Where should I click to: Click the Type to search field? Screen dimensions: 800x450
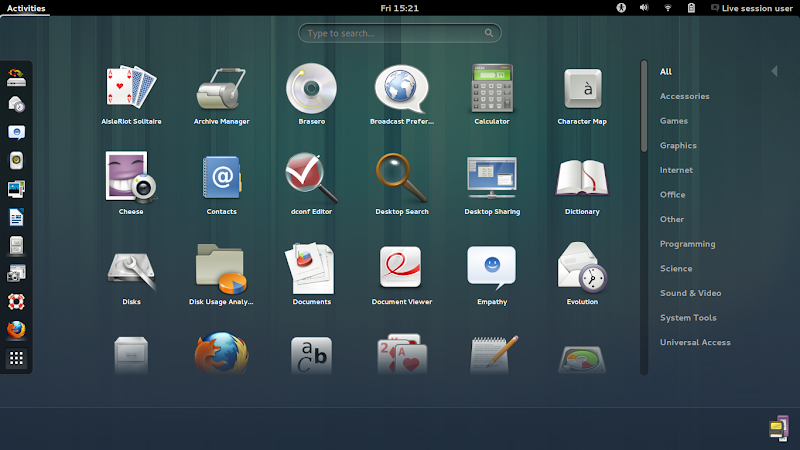point(399,33)
